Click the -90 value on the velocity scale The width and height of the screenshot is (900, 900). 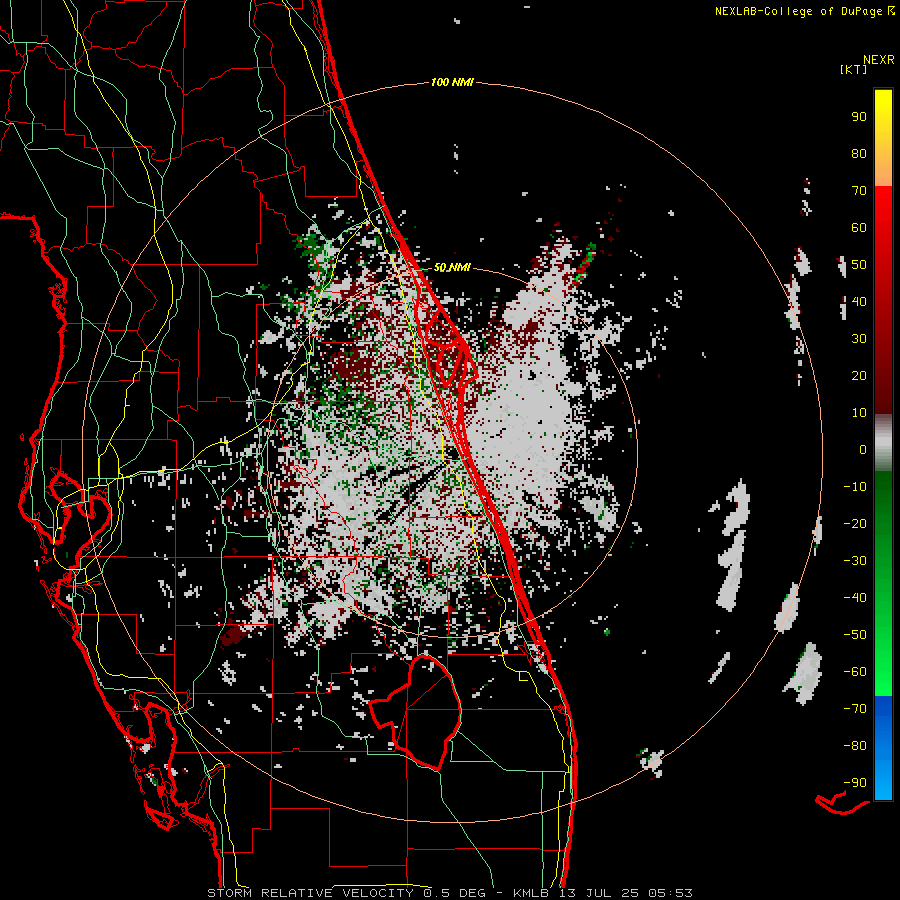pyautogui.click(x=855, y=783)
